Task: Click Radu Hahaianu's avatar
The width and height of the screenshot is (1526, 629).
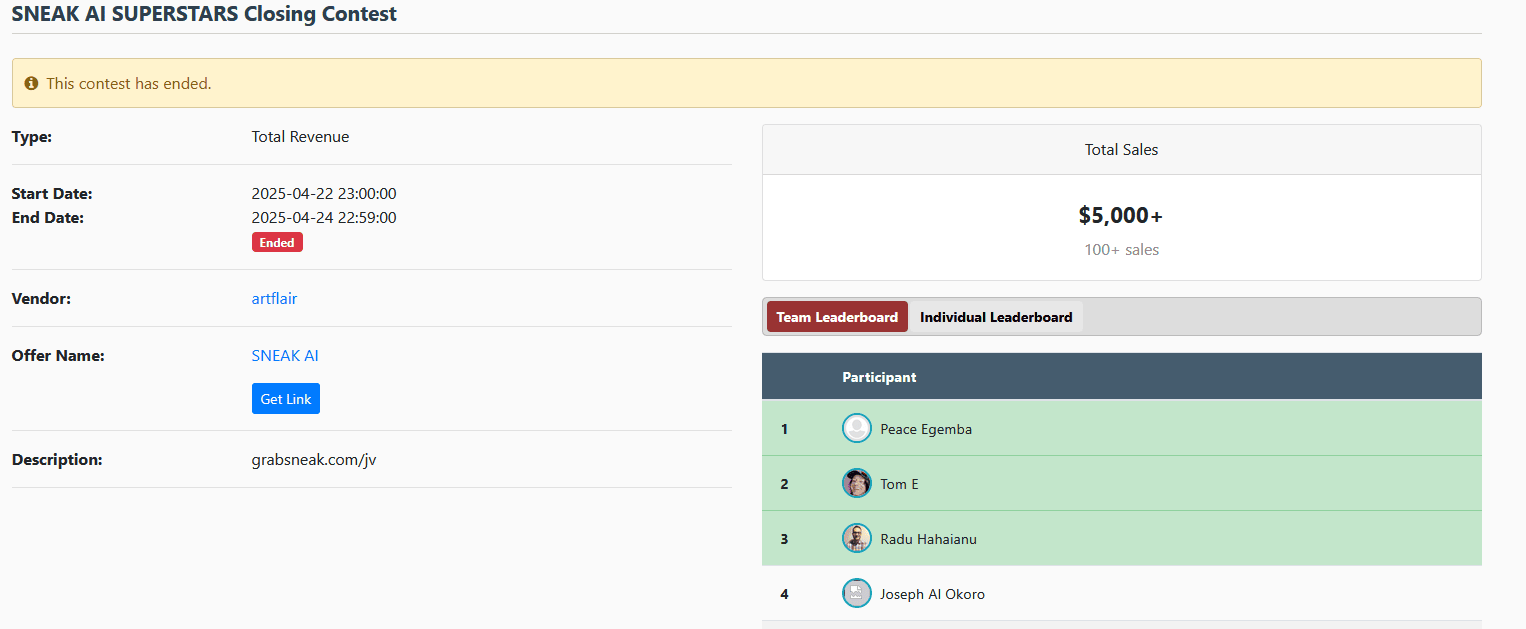Action: coord(857,539)
